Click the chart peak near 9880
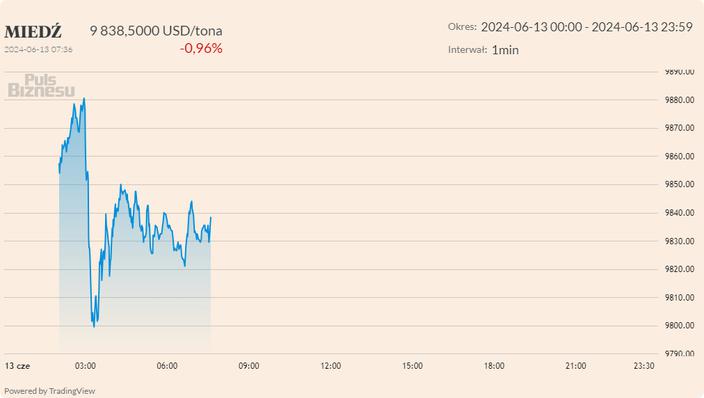The width and height of the screenshot is (704, 398). pyautogui.click(x=84, y=99)
